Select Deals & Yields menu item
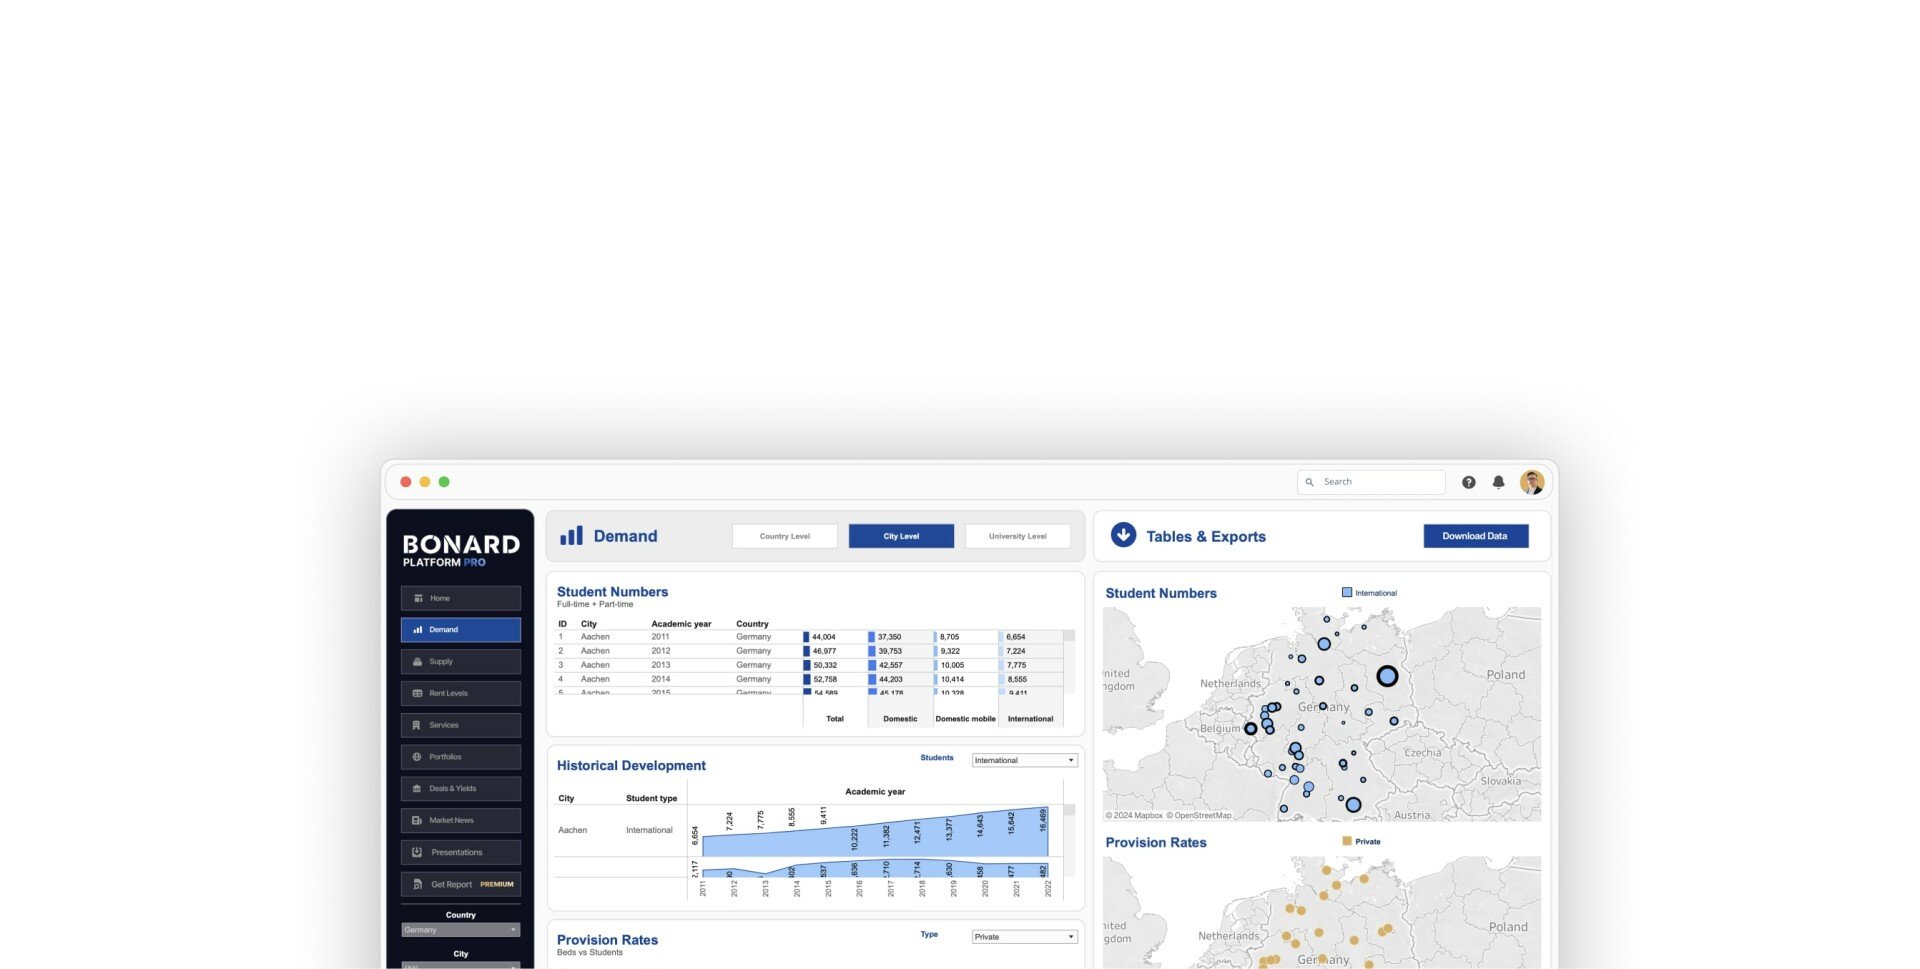The image size is (1920, 969). pyautogui.click(x=460, y=789)
